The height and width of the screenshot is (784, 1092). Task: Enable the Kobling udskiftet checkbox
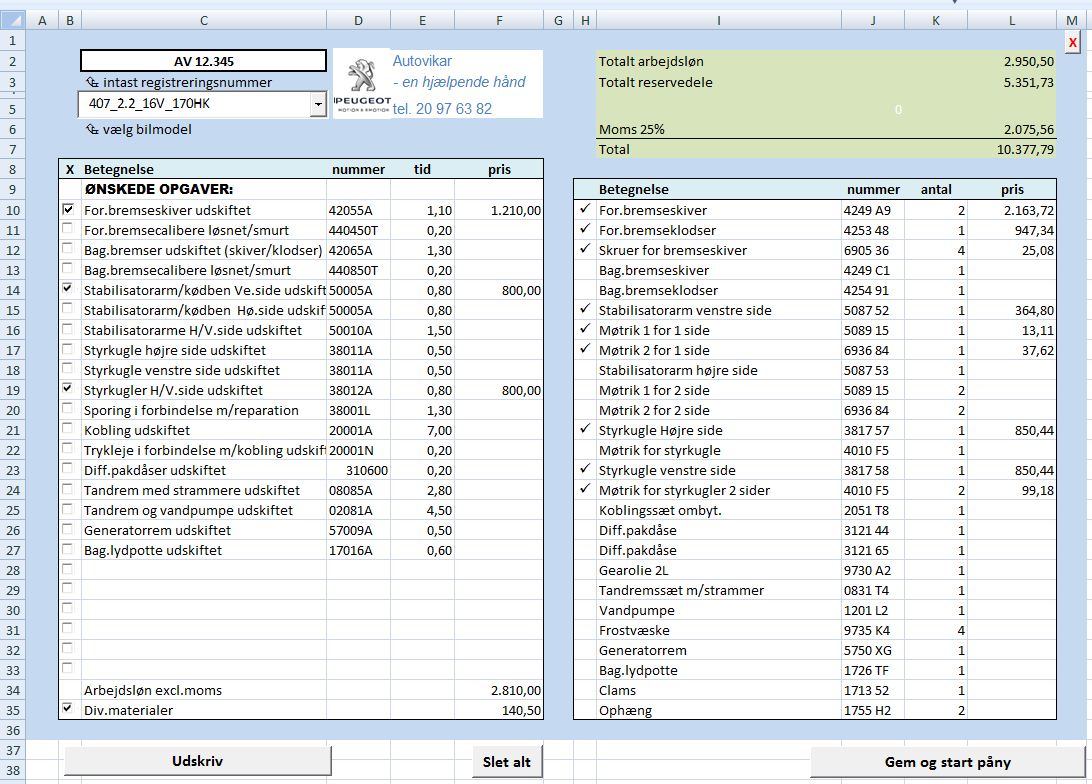[68, 428]
